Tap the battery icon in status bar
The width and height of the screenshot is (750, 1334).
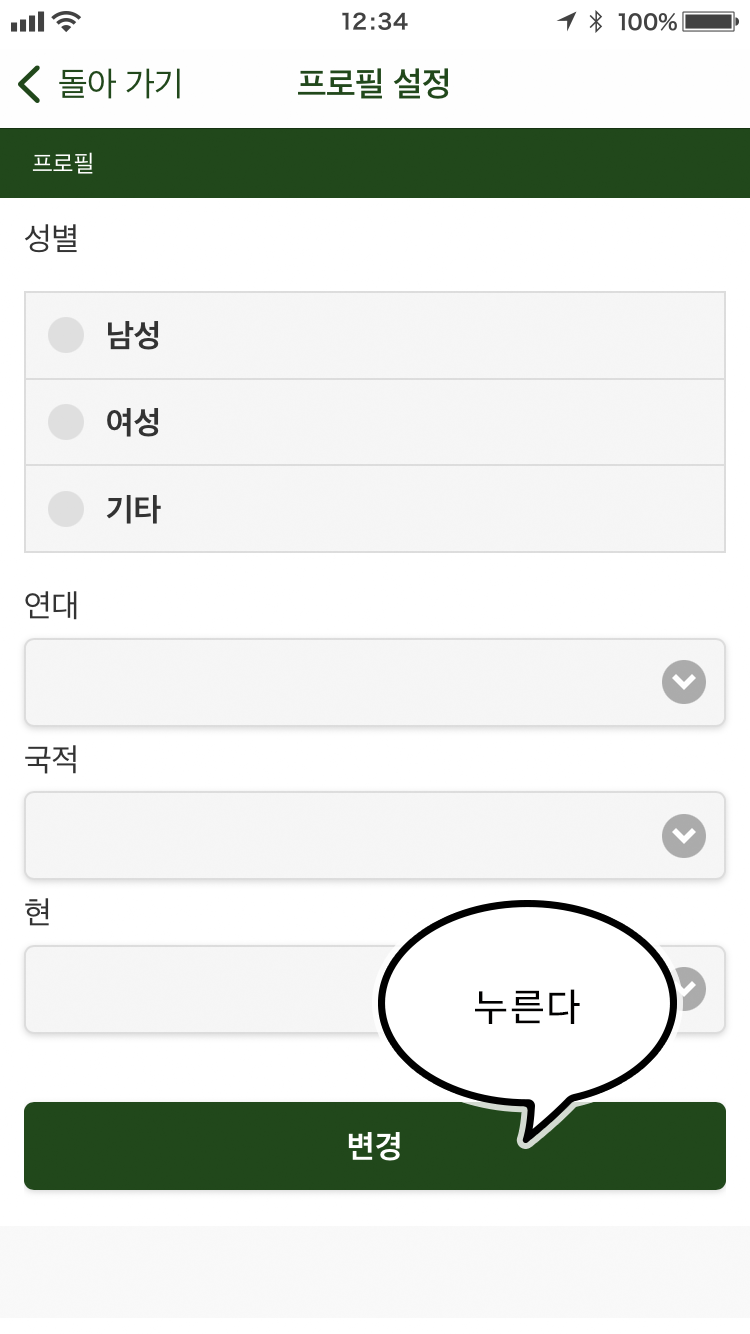(710, 21)
